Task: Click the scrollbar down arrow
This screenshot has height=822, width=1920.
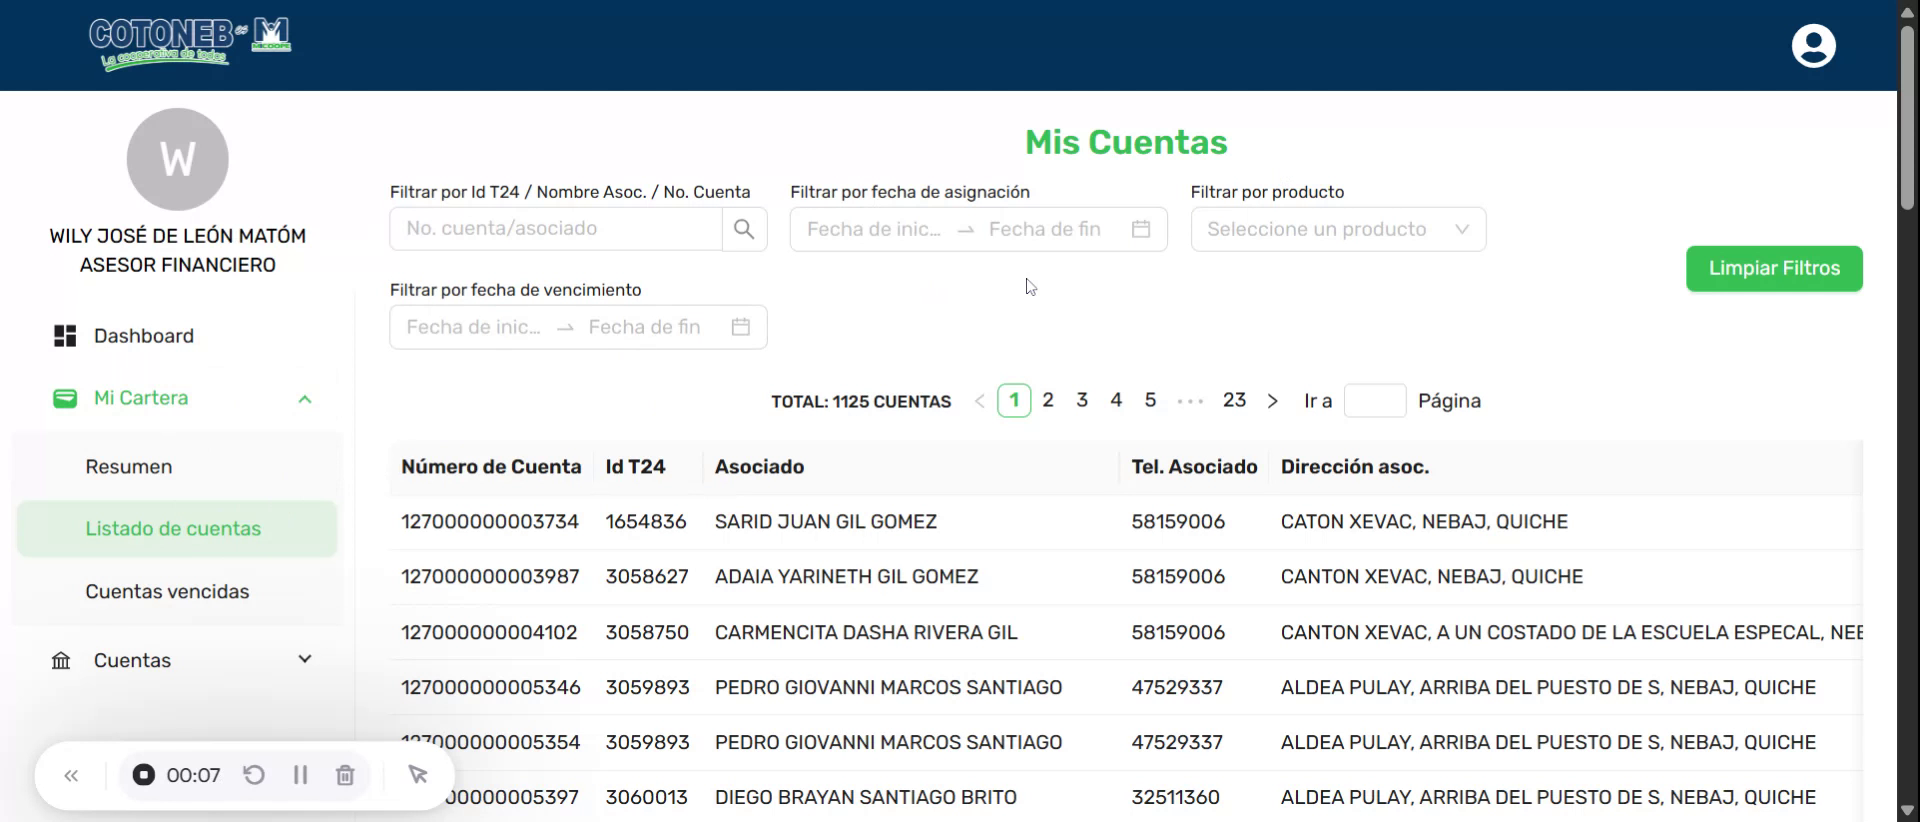Action: pos(1907,811)
